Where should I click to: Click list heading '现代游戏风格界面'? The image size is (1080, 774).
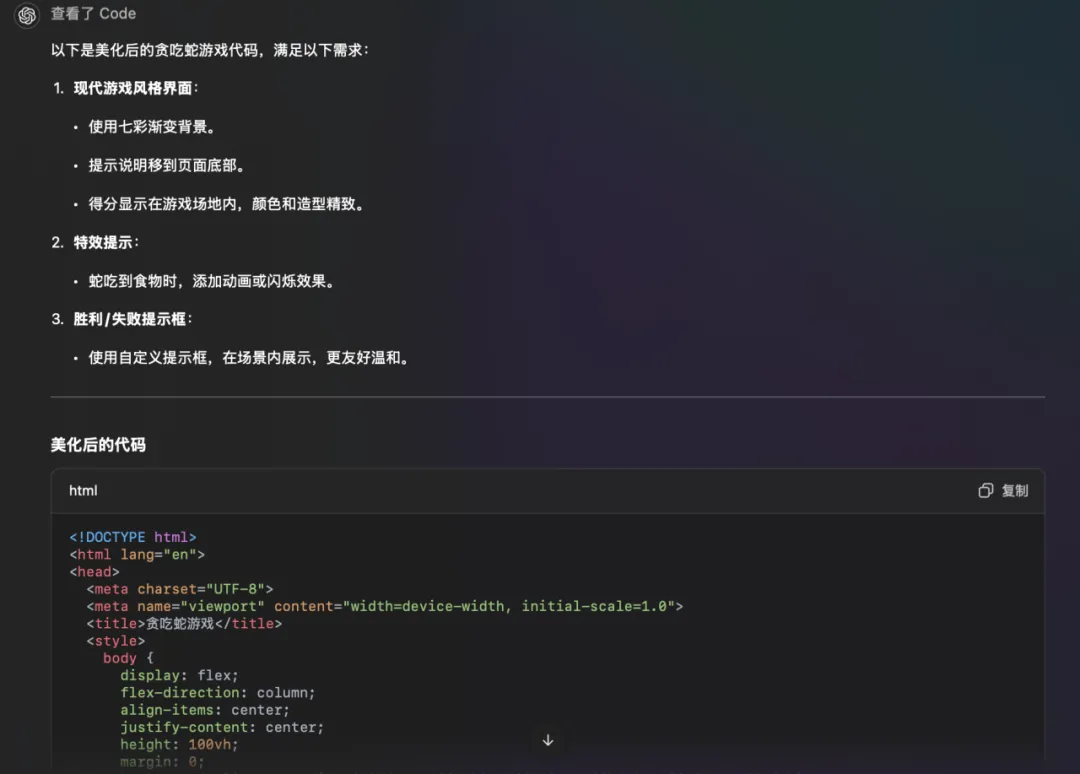click(133, 88)
